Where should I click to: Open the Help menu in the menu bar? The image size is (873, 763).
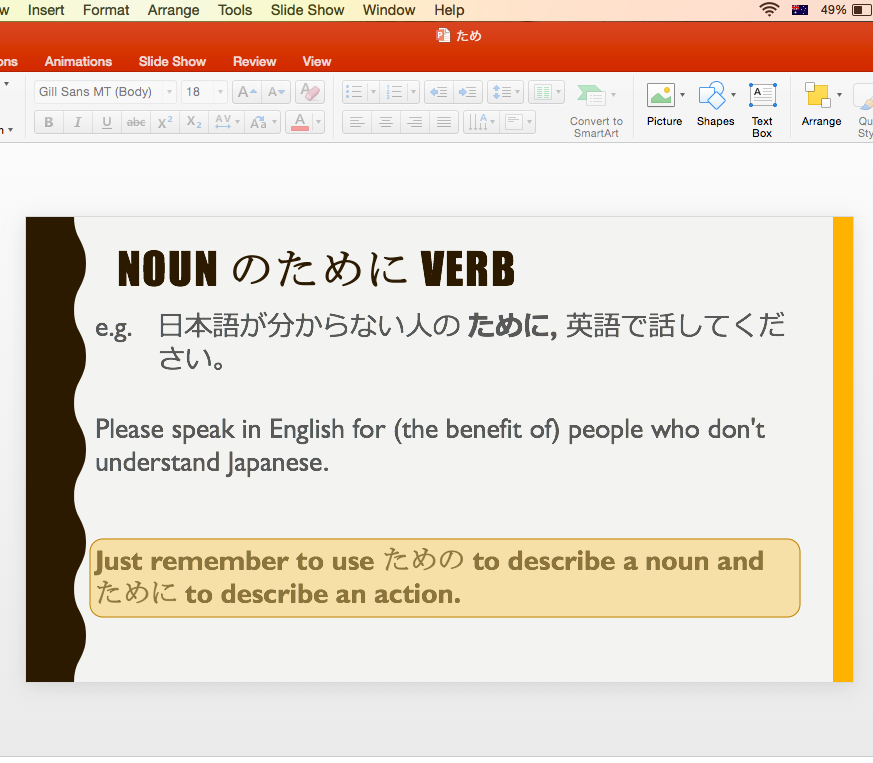tap(449, 10)
